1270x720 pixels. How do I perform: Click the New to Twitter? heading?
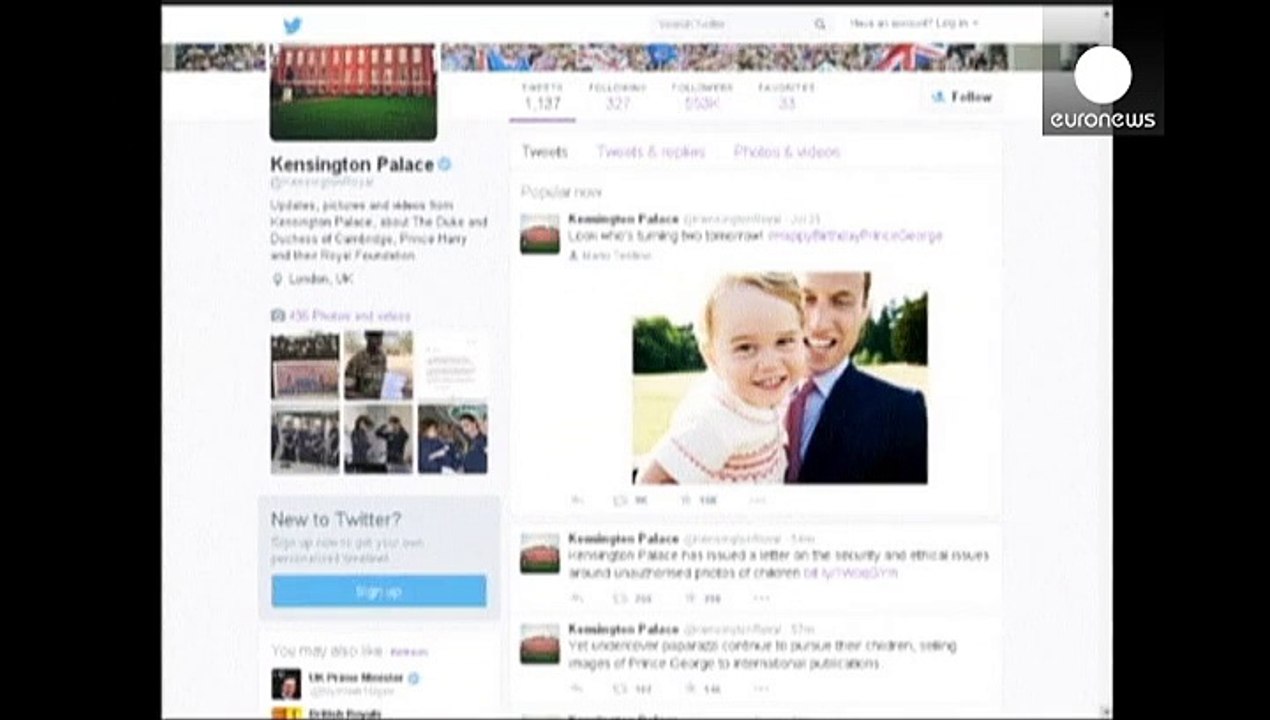(x=336, y=520)
